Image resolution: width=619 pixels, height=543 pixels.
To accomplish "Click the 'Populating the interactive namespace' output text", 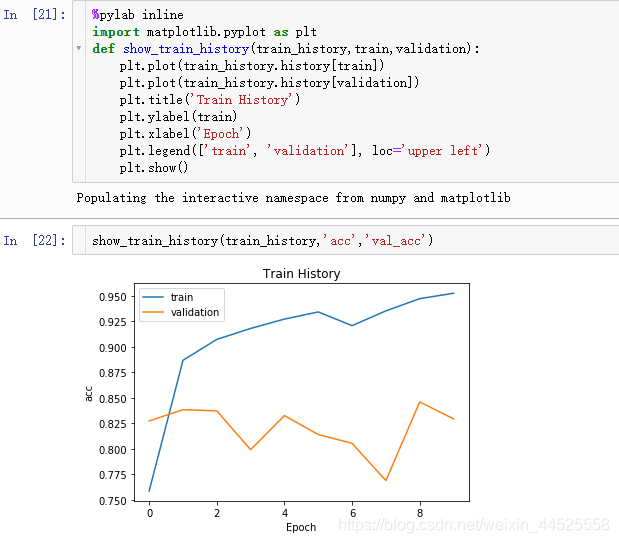I will 293,198.
